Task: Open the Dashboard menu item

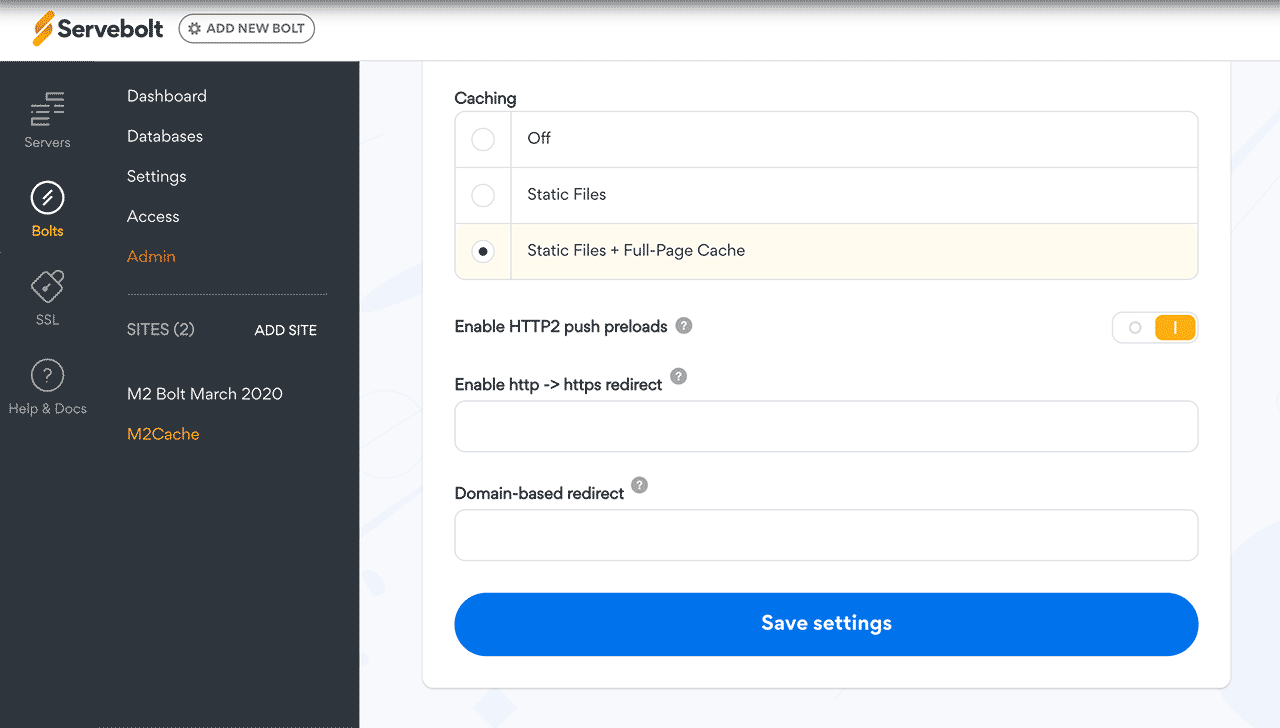Action: click(x=167, y=96)
